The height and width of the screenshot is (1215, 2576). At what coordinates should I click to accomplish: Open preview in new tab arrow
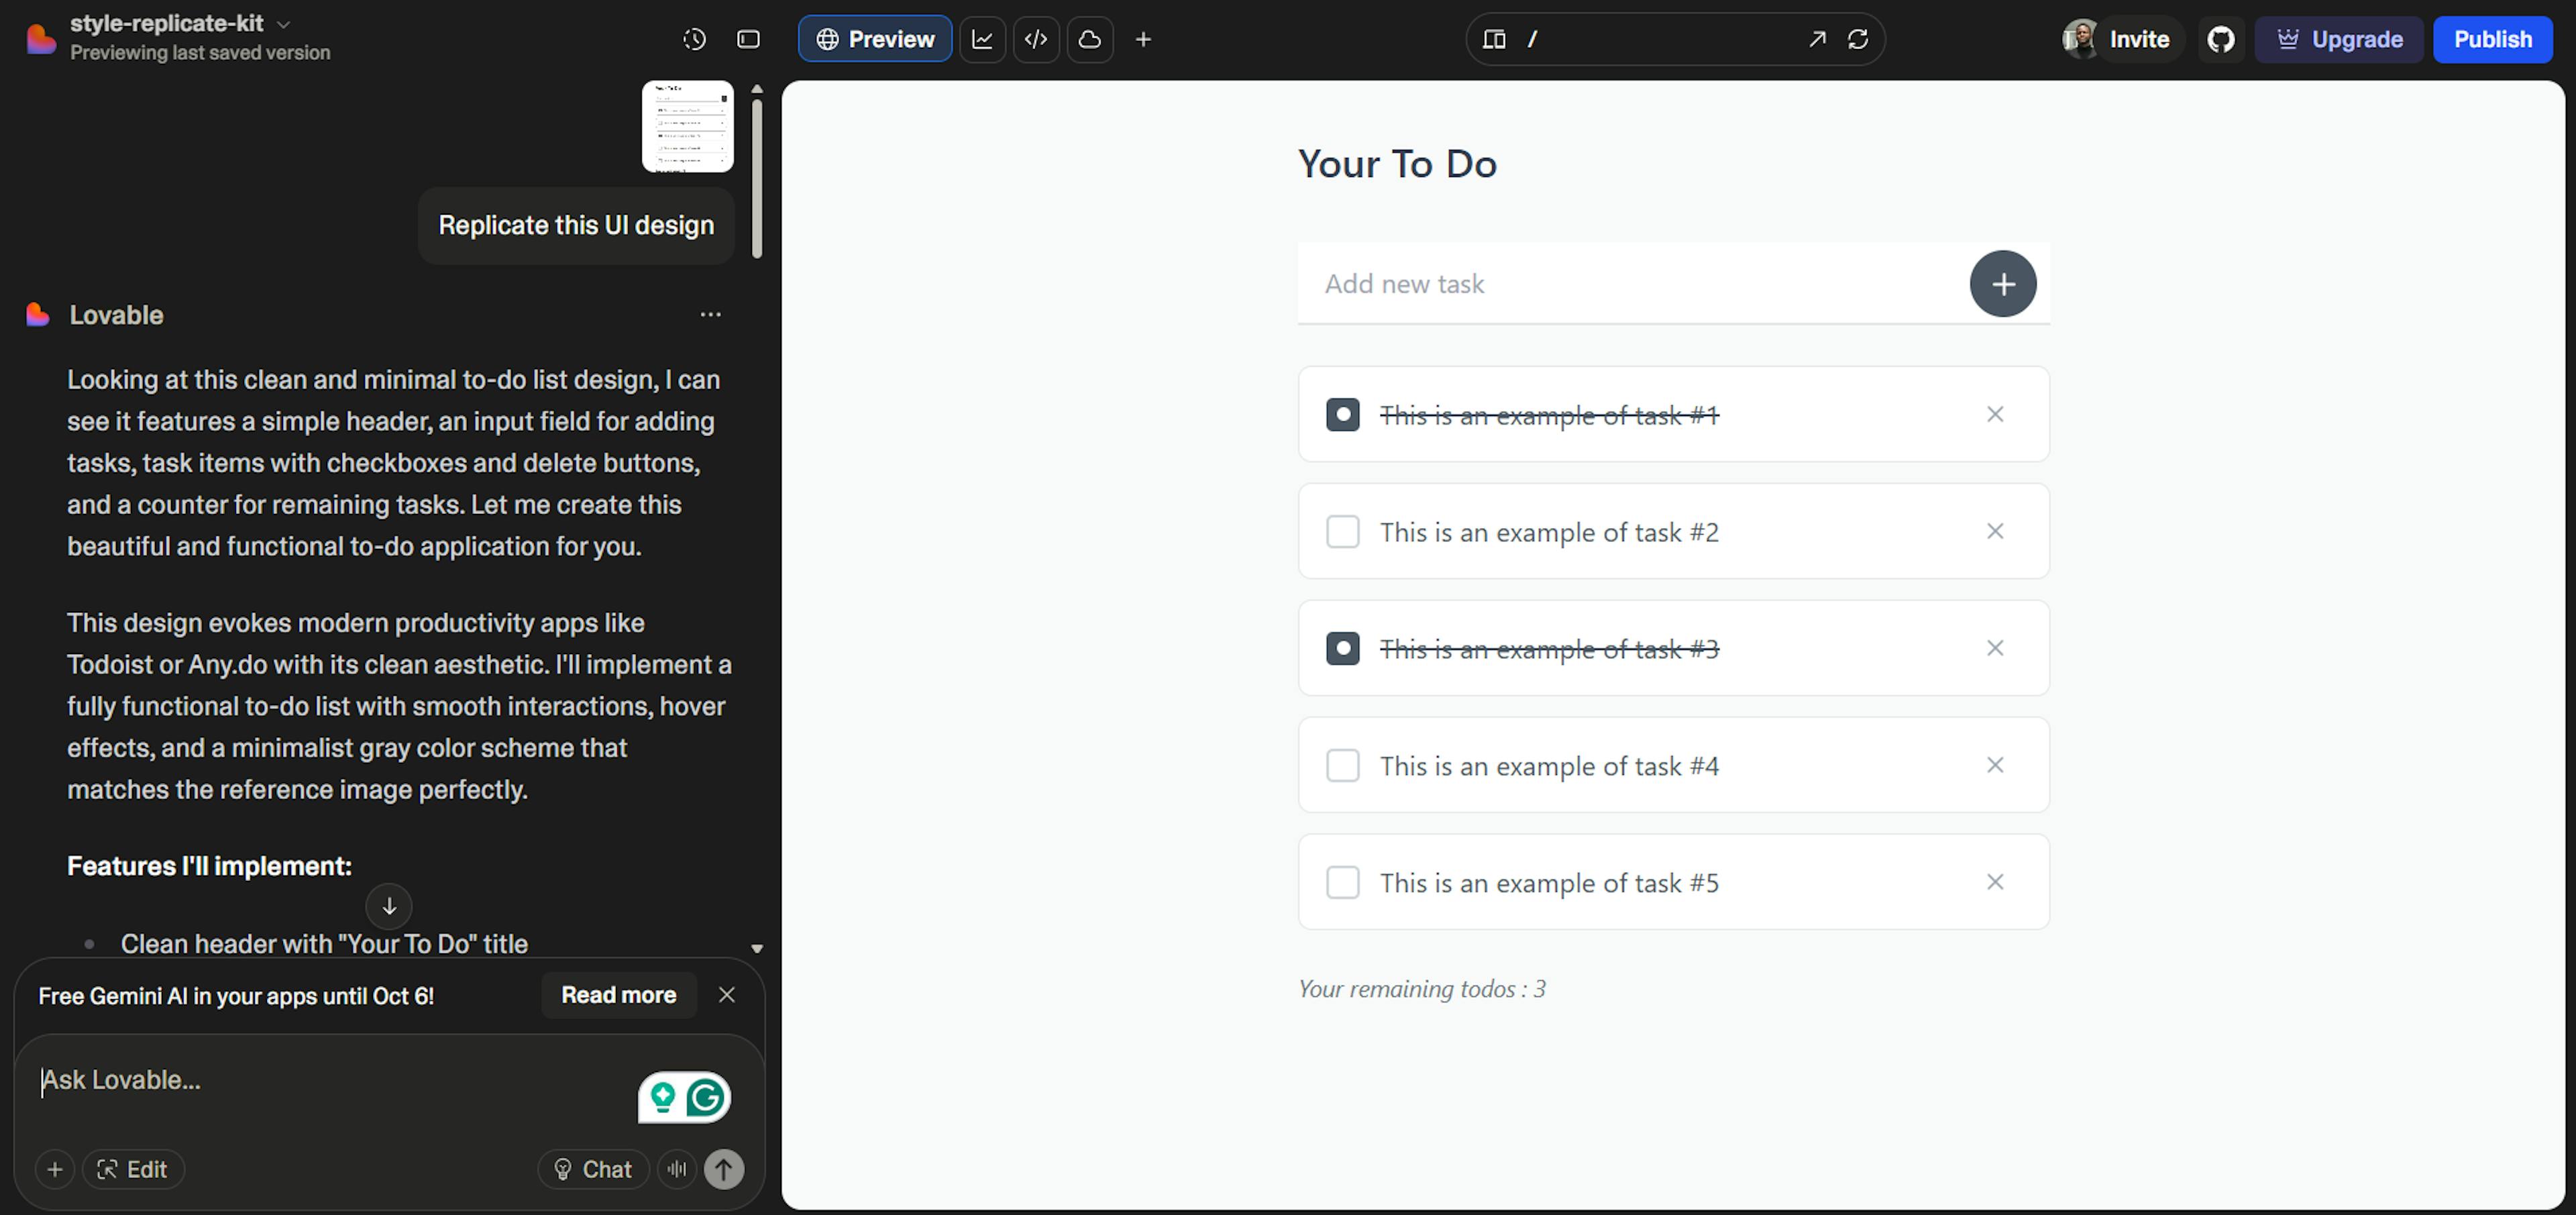(x=1816, y=39)
